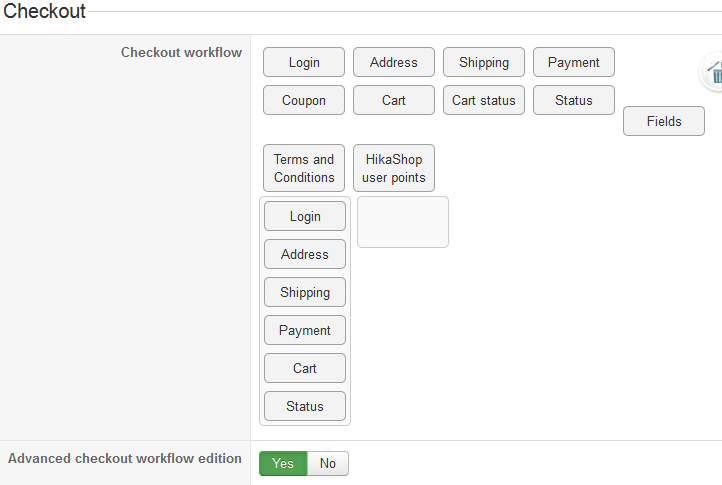Enable advanced checkout workflow with Yes

(x=283, y=463)
